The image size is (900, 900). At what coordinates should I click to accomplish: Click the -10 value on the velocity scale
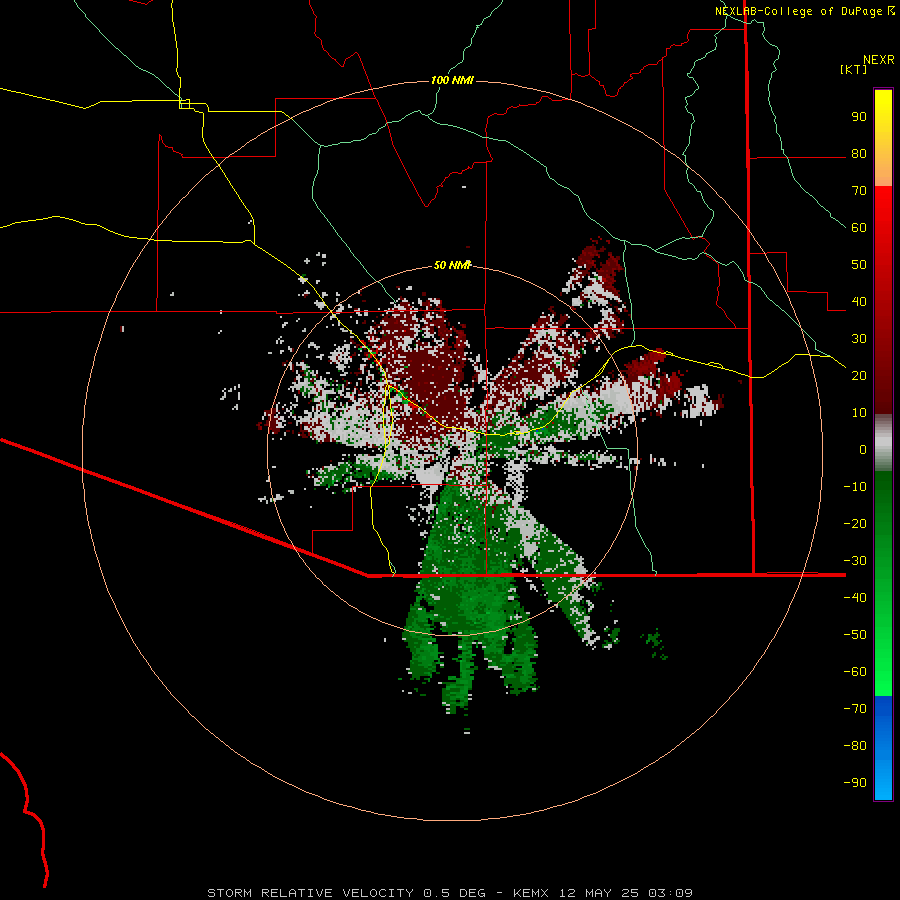855,487
